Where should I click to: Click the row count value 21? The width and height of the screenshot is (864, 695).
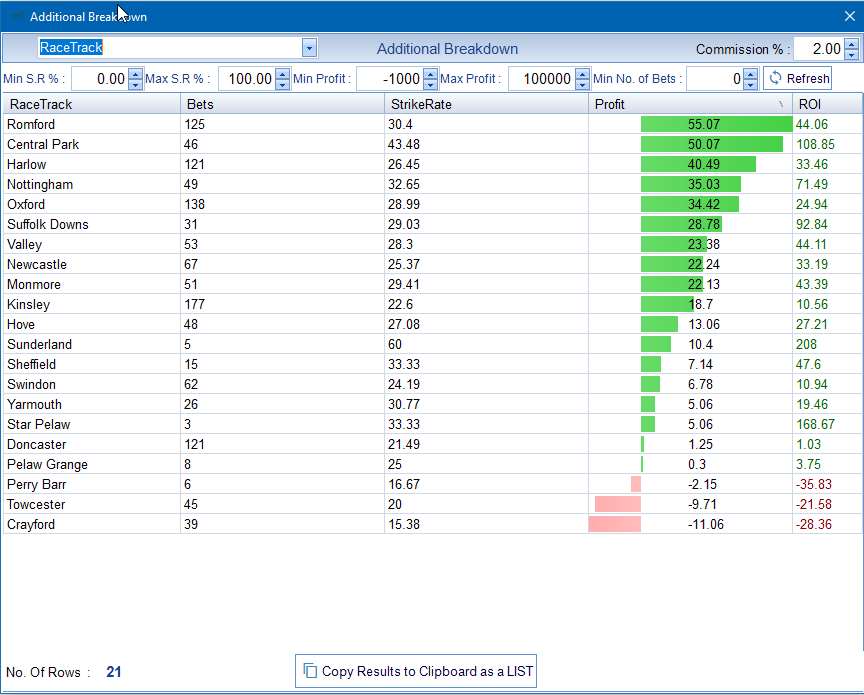(x=114, y=672)
